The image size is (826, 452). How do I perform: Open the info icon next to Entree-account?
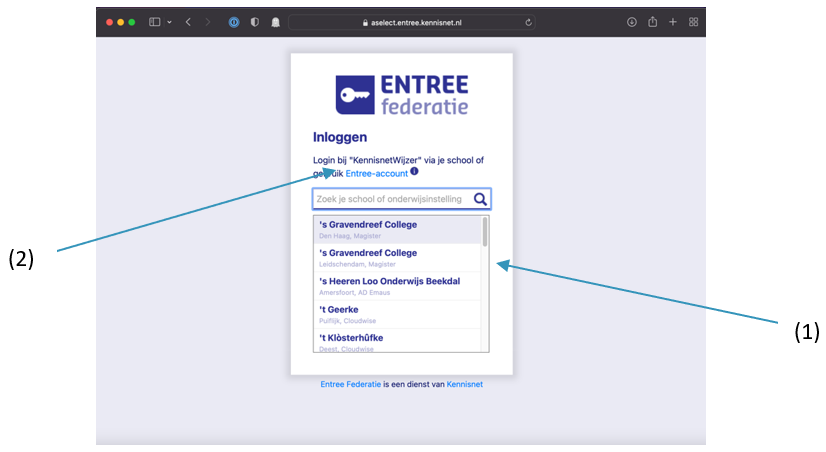(x=415, y=171)
